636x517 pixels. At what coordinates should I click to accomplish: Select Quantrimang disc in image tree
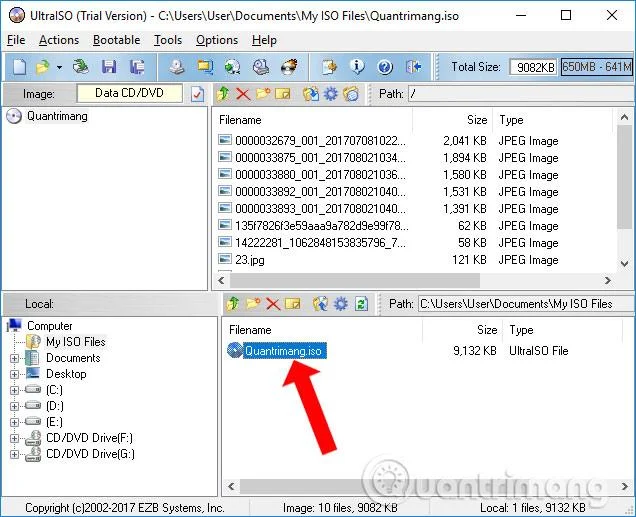(57, 116)
